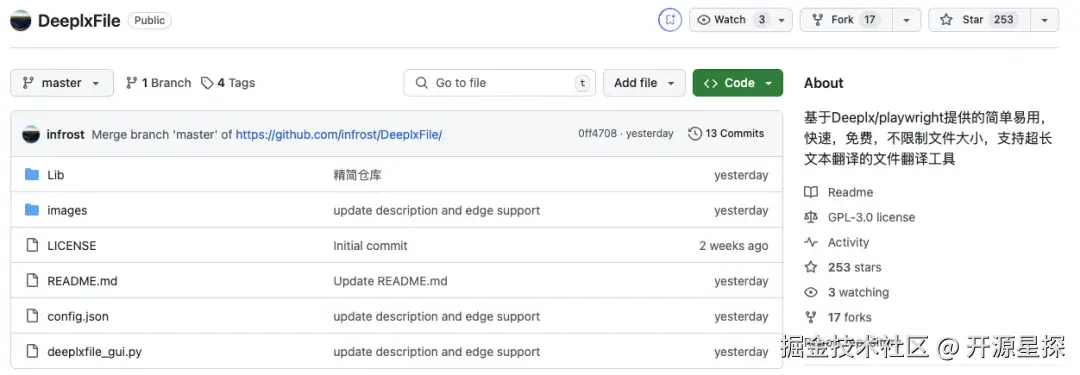Click the infrost author name
The width and height of the screenshot is (1080, 375).
65,134
